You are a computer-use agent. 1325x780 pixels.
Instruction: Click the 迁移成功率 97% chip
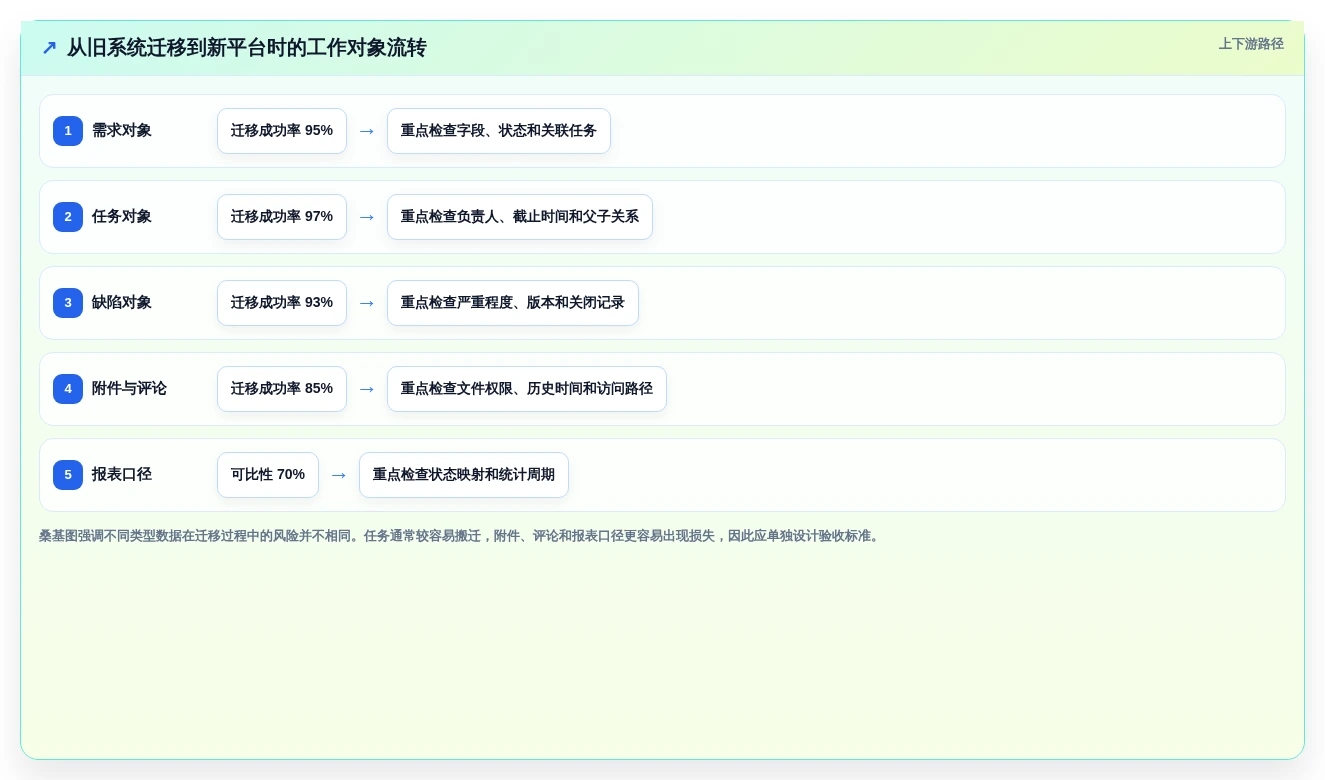coord(282,217)
